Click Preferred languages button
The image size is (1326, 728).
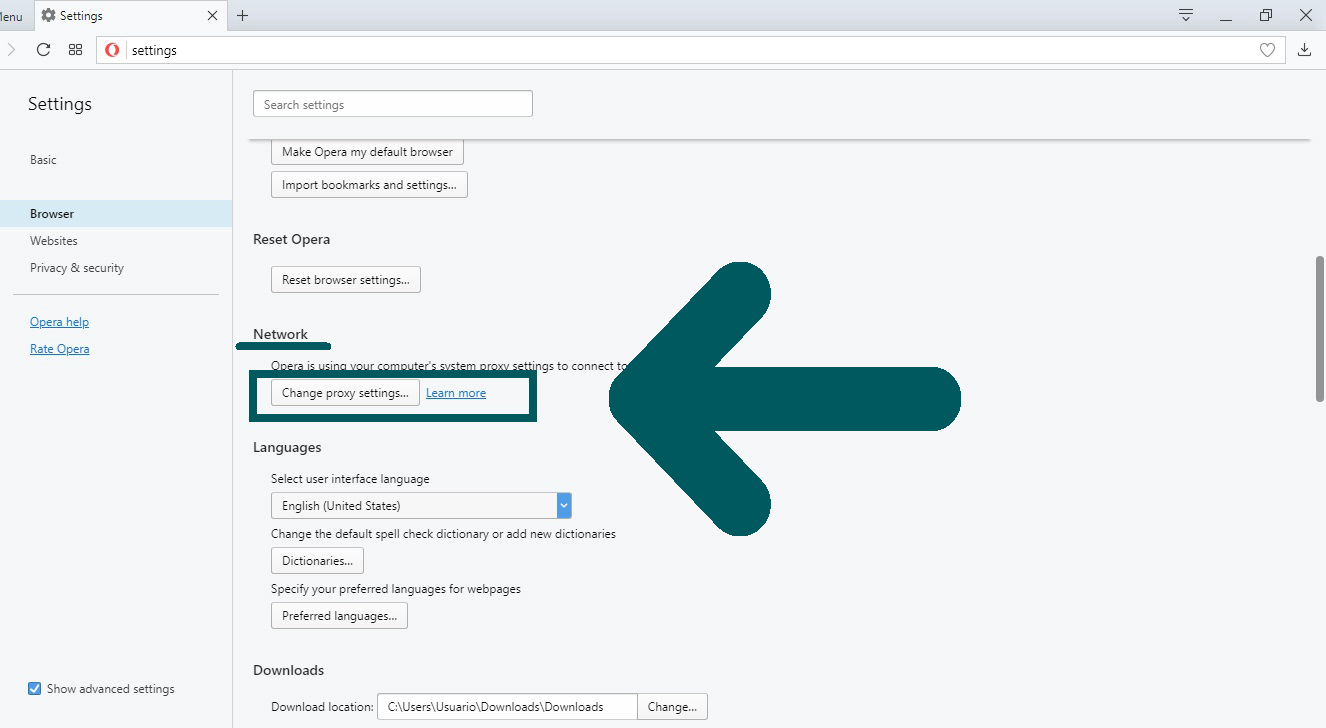pos(339,616)
